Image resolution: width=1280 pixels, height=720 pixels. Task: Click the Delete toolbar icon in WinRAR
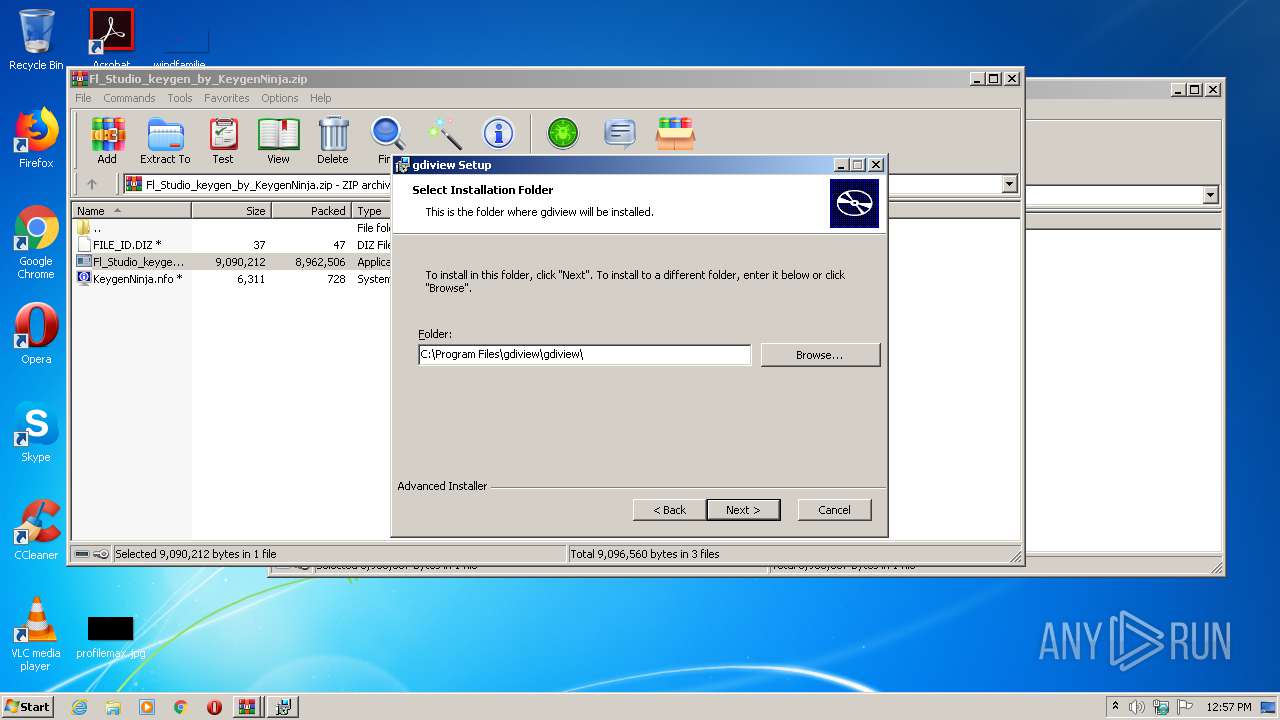click(x=333, y=140)
